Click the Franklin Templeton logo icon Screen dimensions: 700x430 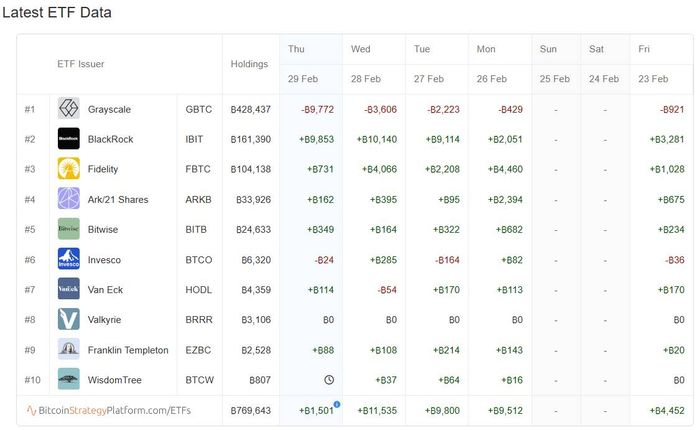(x=69, y=349)
